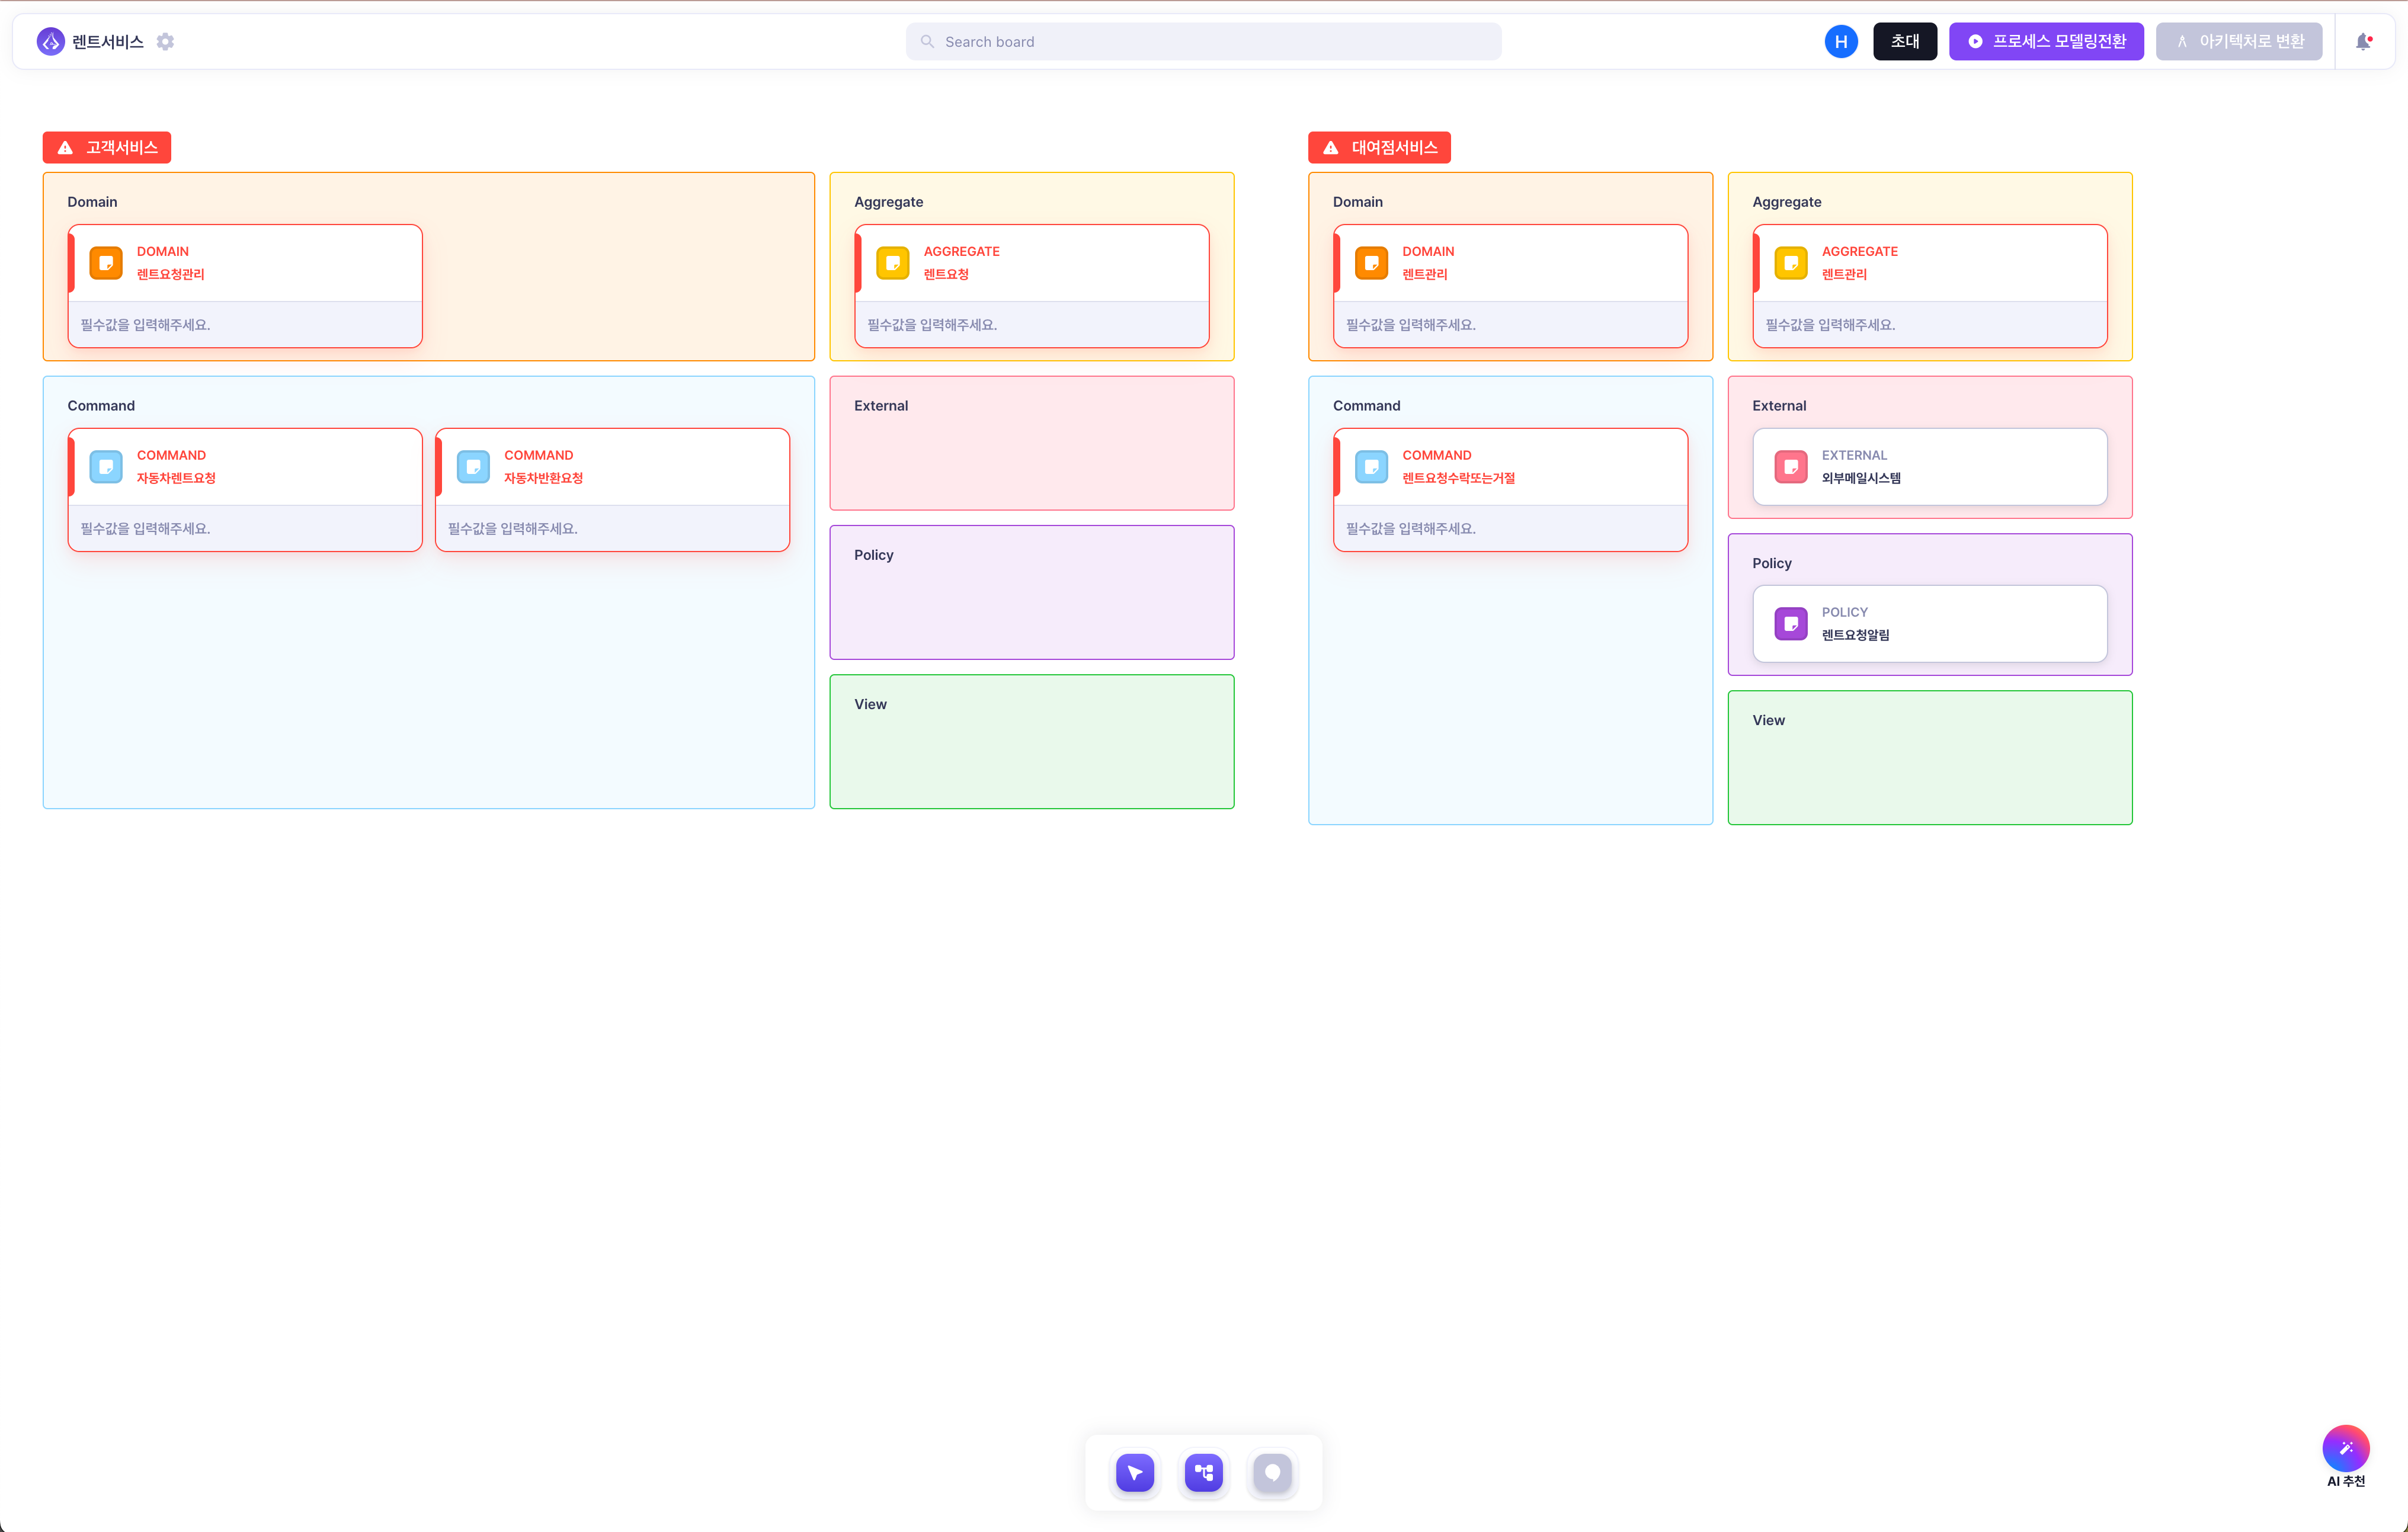
Task: Open the hierarchy diagram tool
Action: (1204, 1472)
